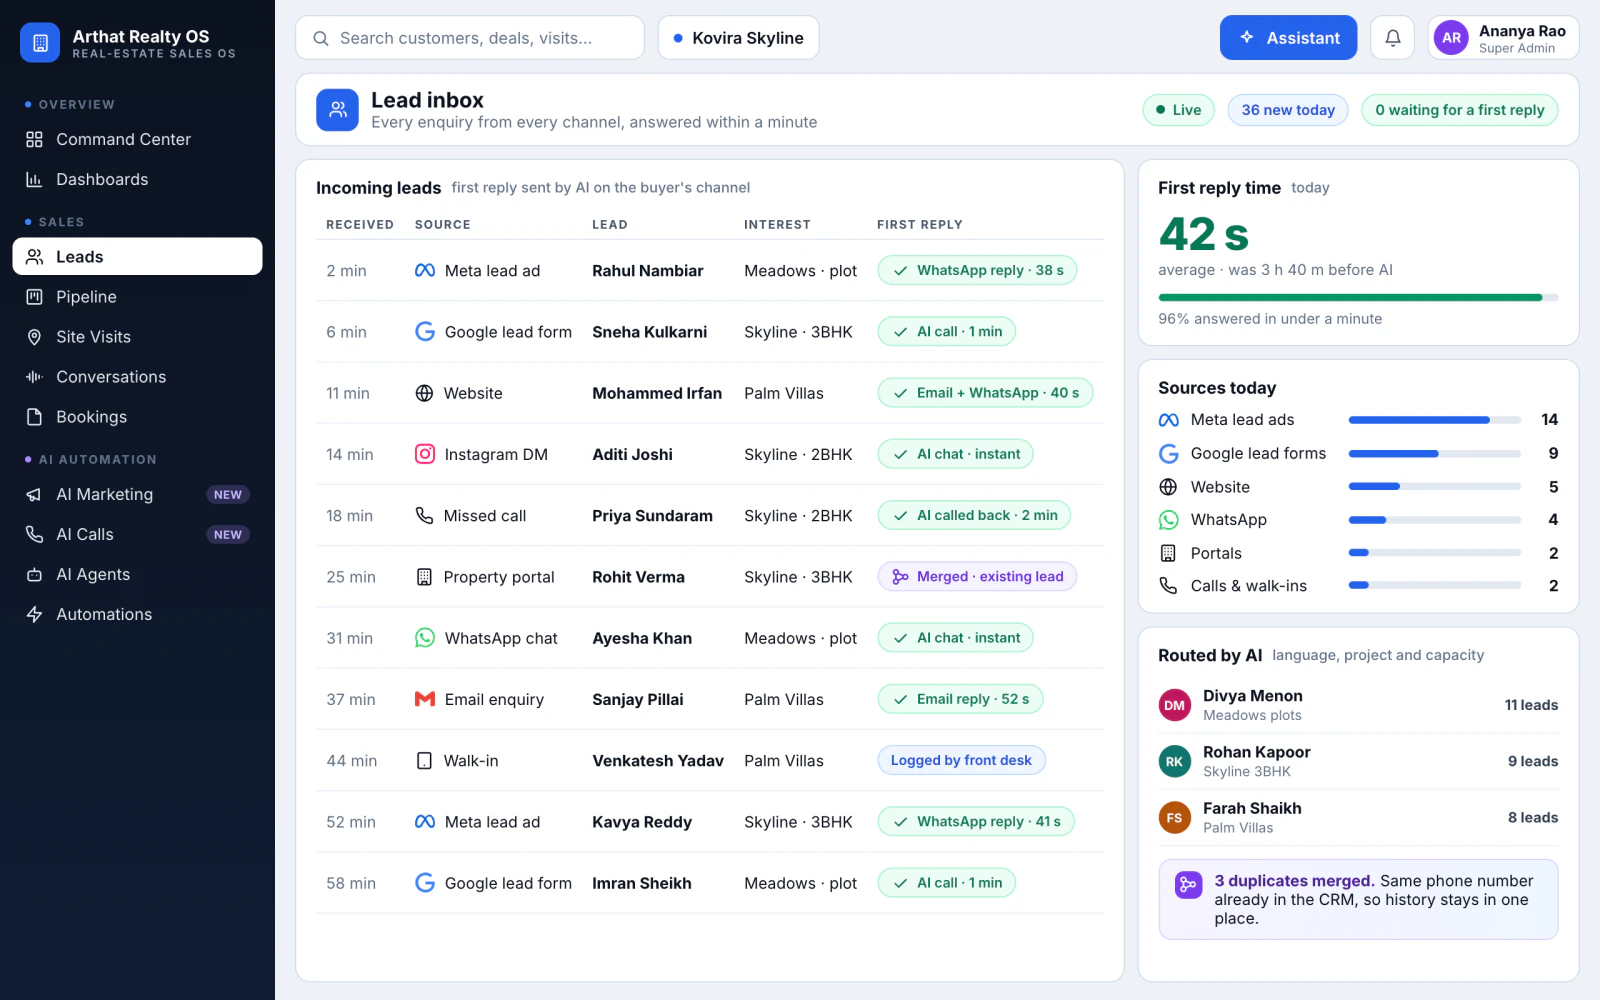Open Site Visits page
The width and height of the screenshot is (1600, 1000).
137,337
